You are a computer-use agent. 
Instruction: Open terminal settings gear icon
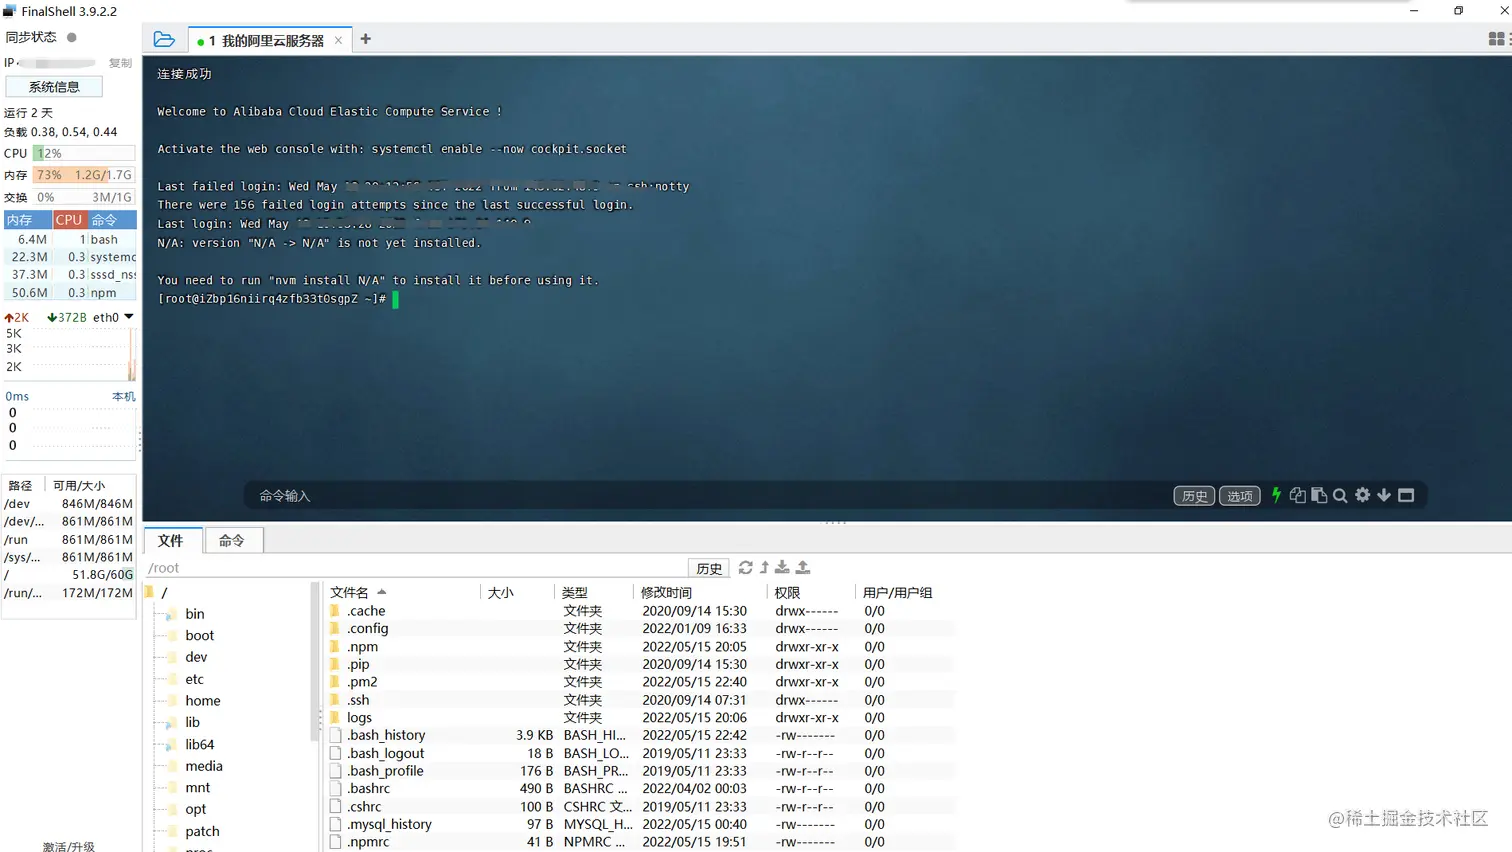pyautogui.click(x=1362, y=495)
